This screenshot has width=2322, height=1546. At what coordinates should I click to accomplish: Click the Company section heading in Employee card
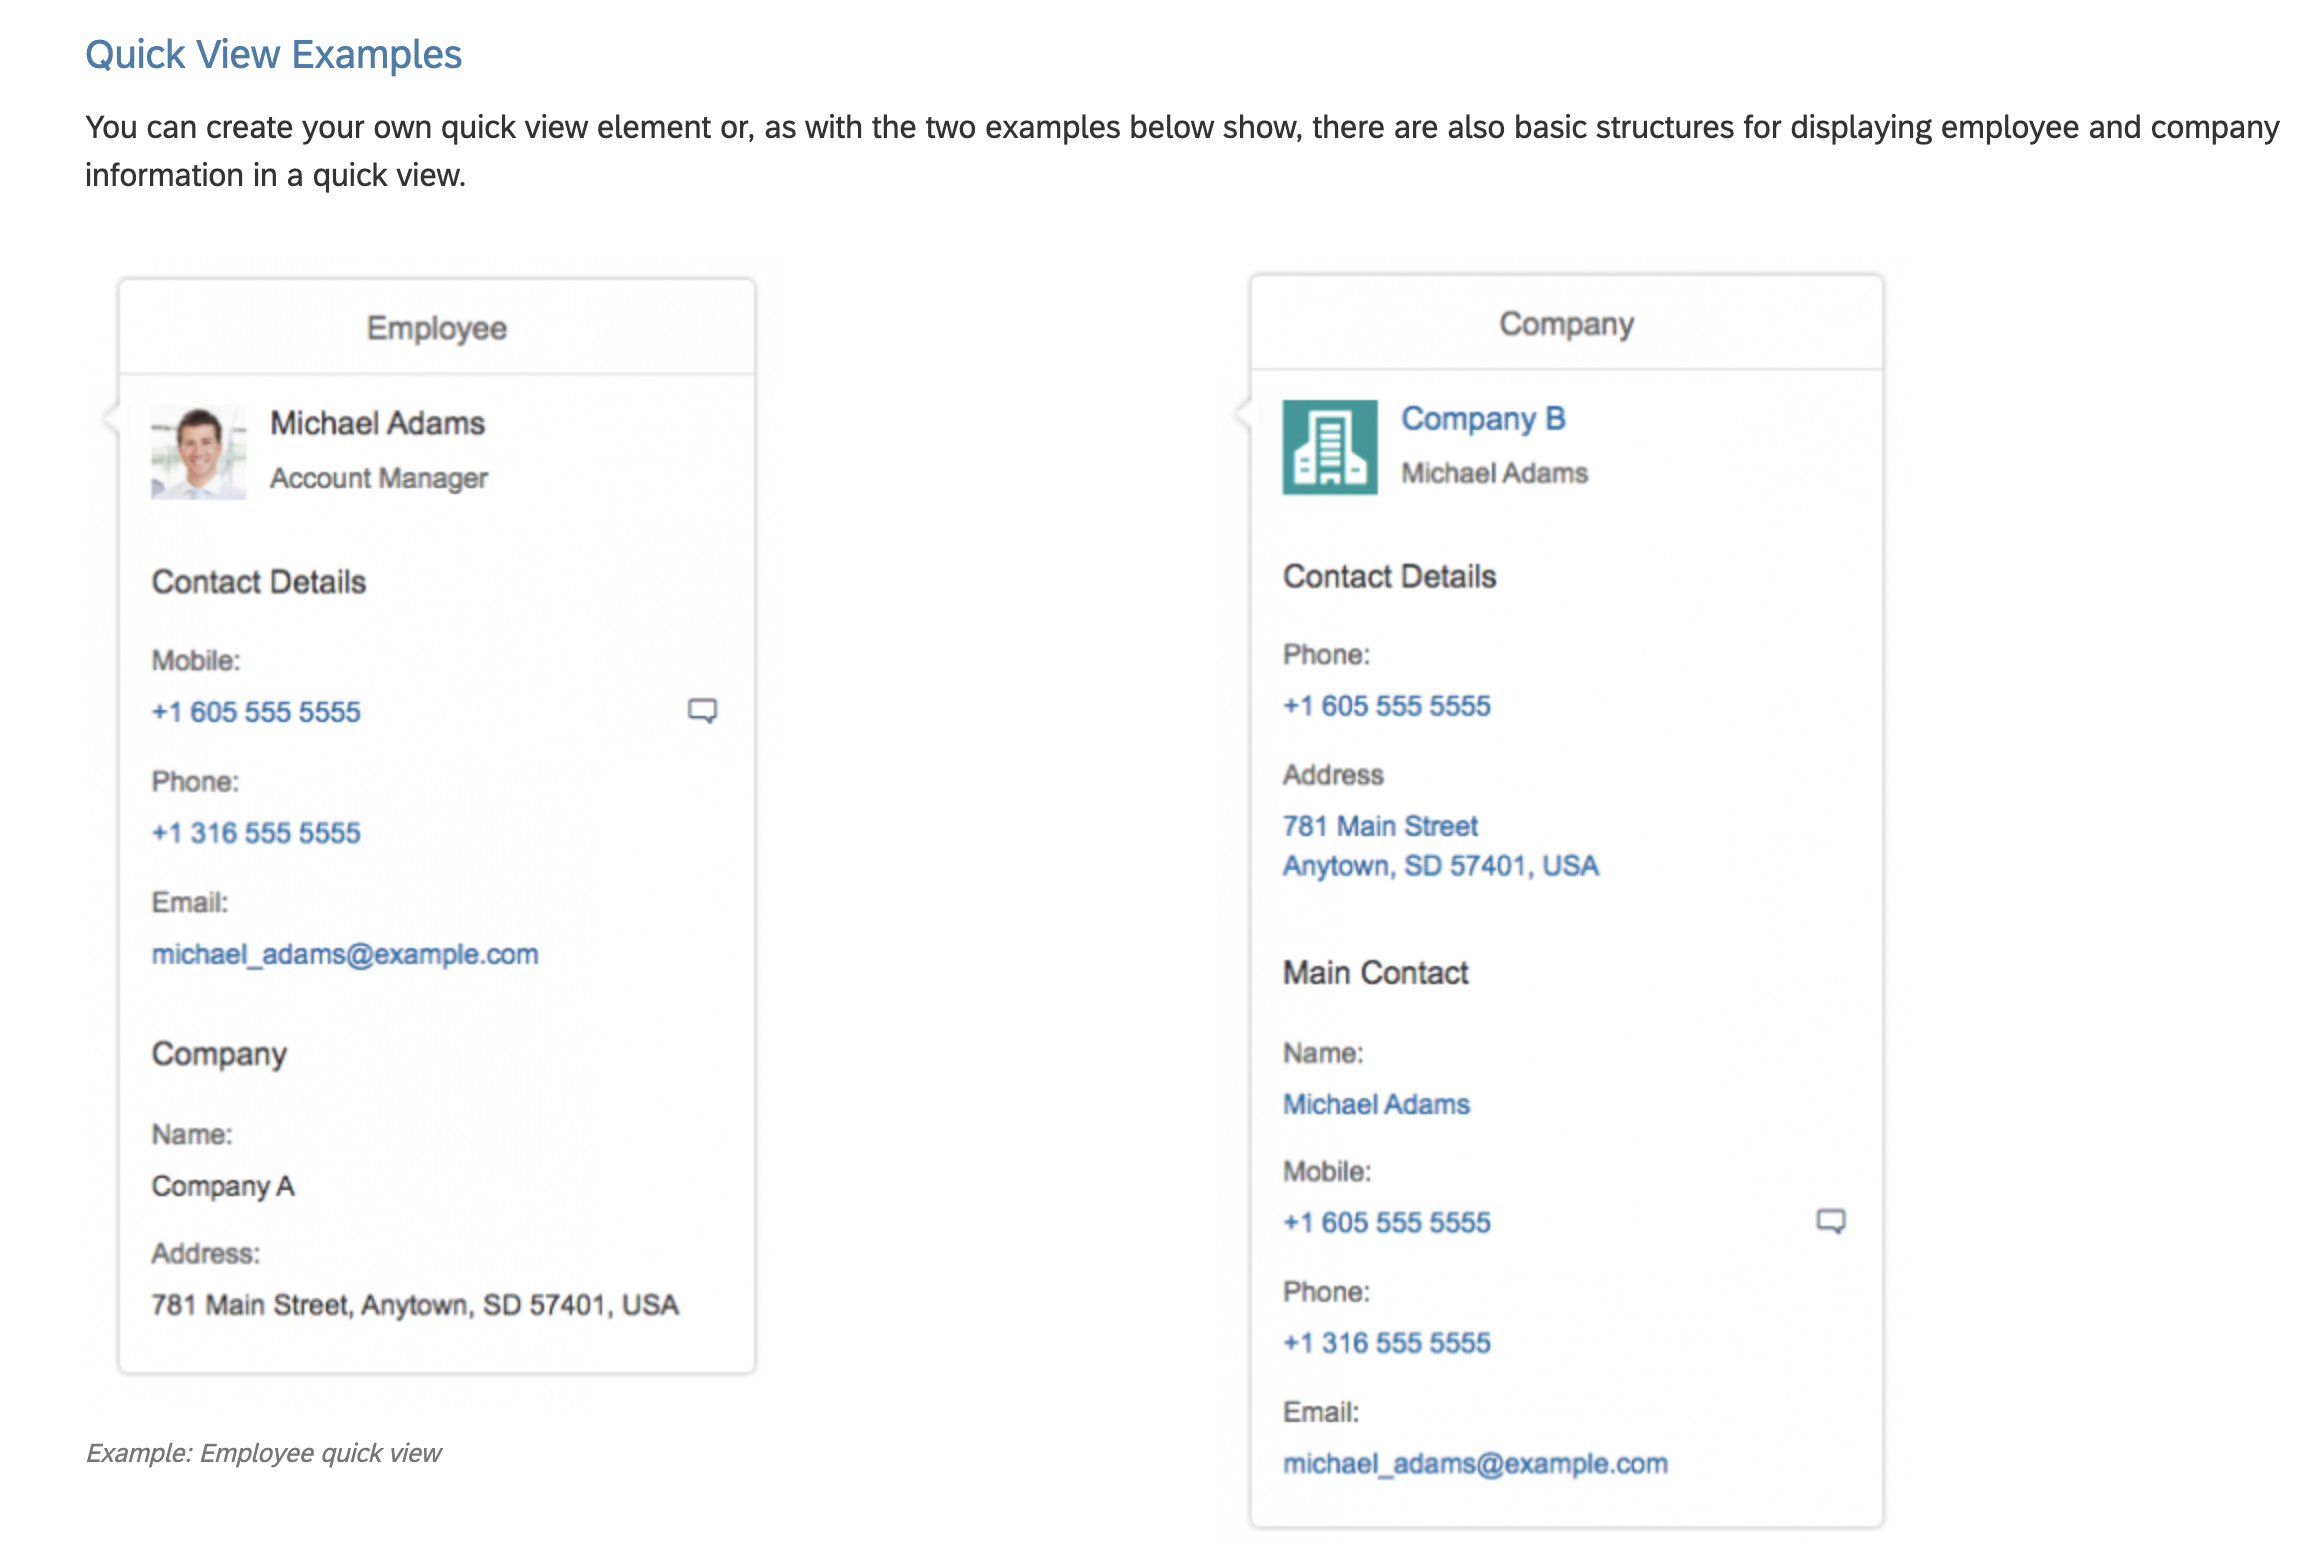tap(219, 1054)
